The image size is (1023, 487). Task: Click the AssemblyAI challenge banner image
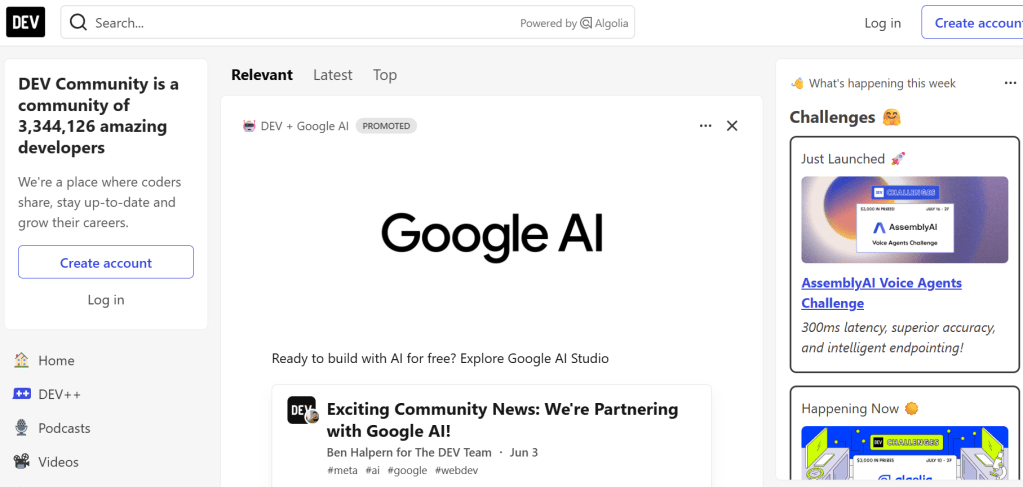[x=904, y=220]
